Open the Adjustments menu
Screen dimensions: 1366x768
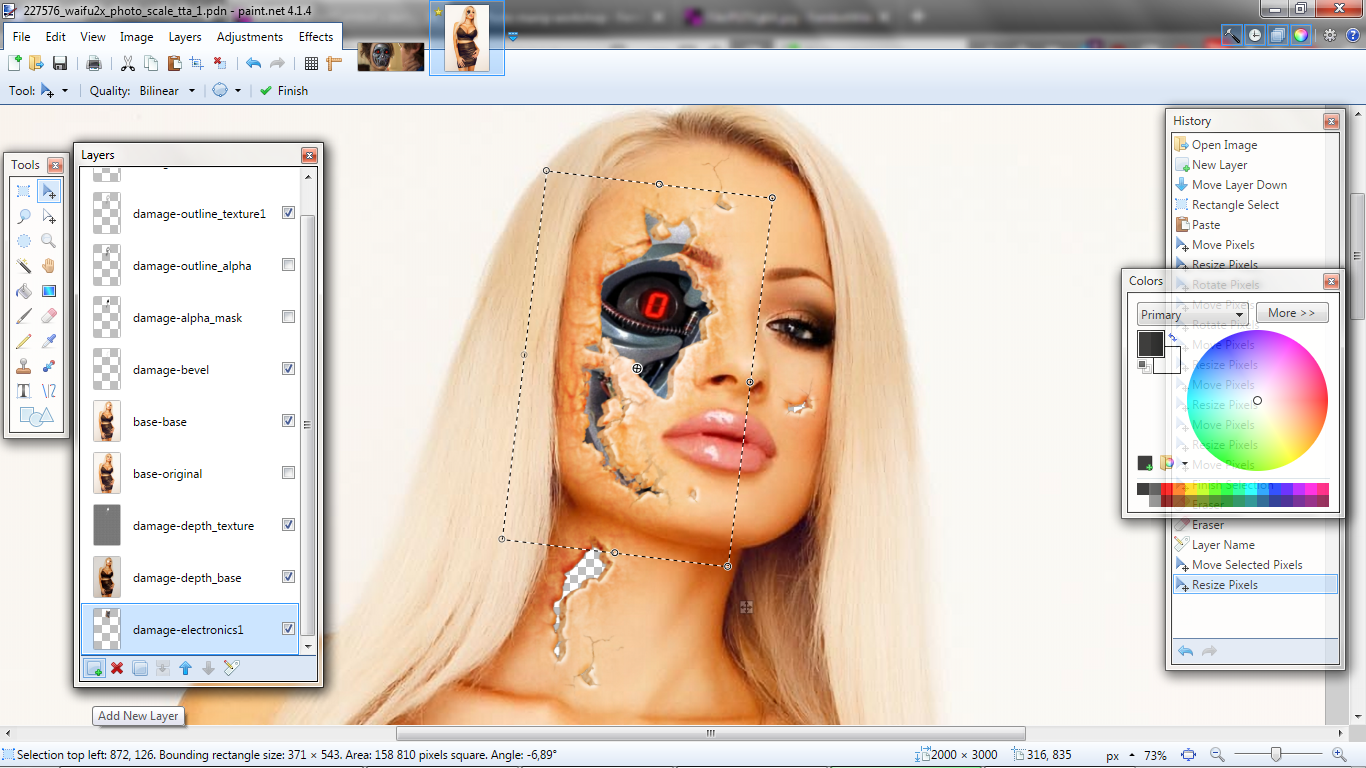(250, 37)
